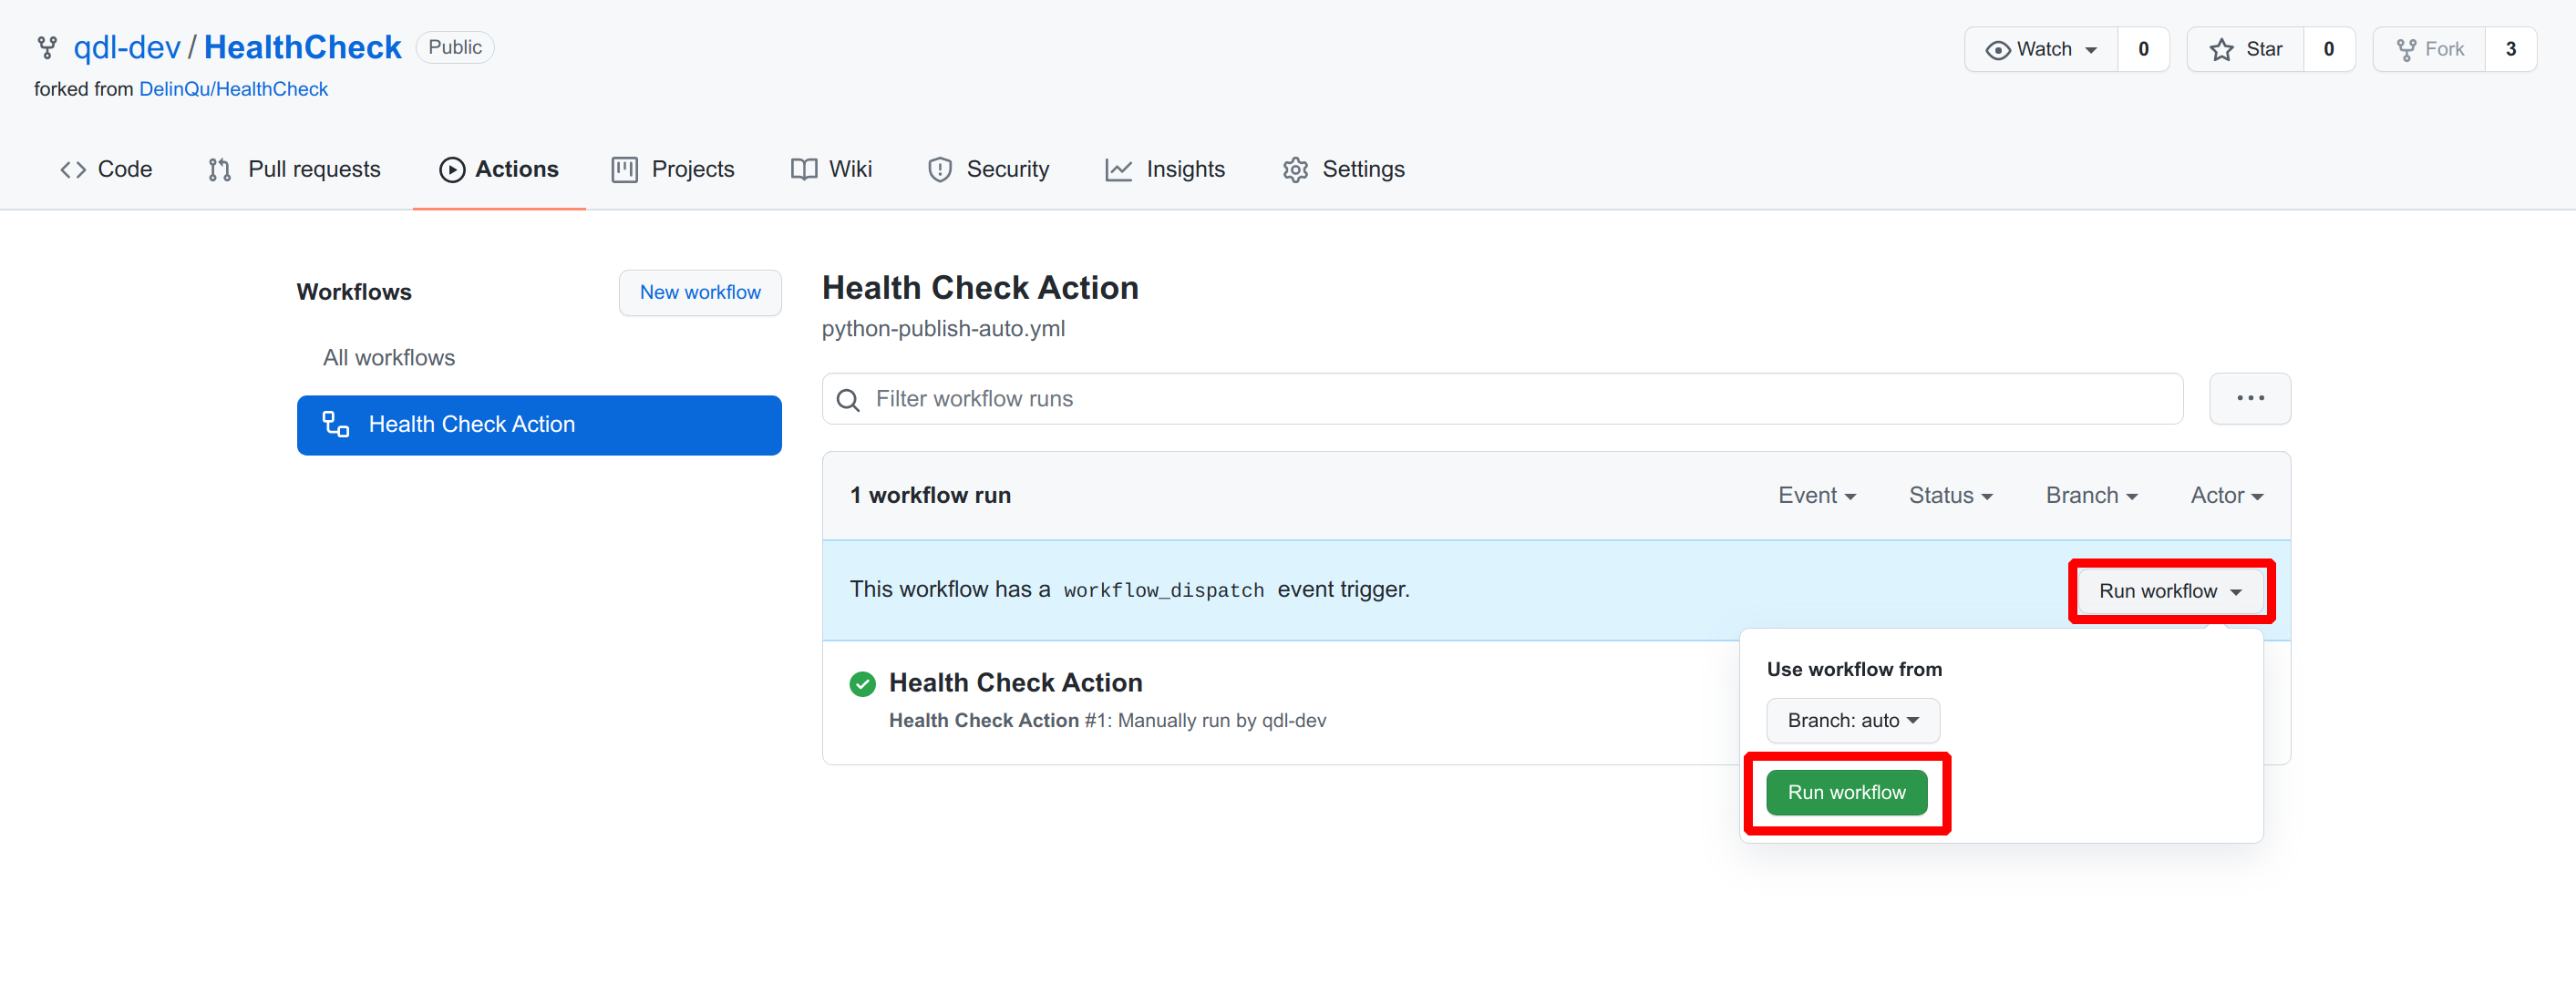Click the Star count 0
The image size is (2576, 984).
2328,50
